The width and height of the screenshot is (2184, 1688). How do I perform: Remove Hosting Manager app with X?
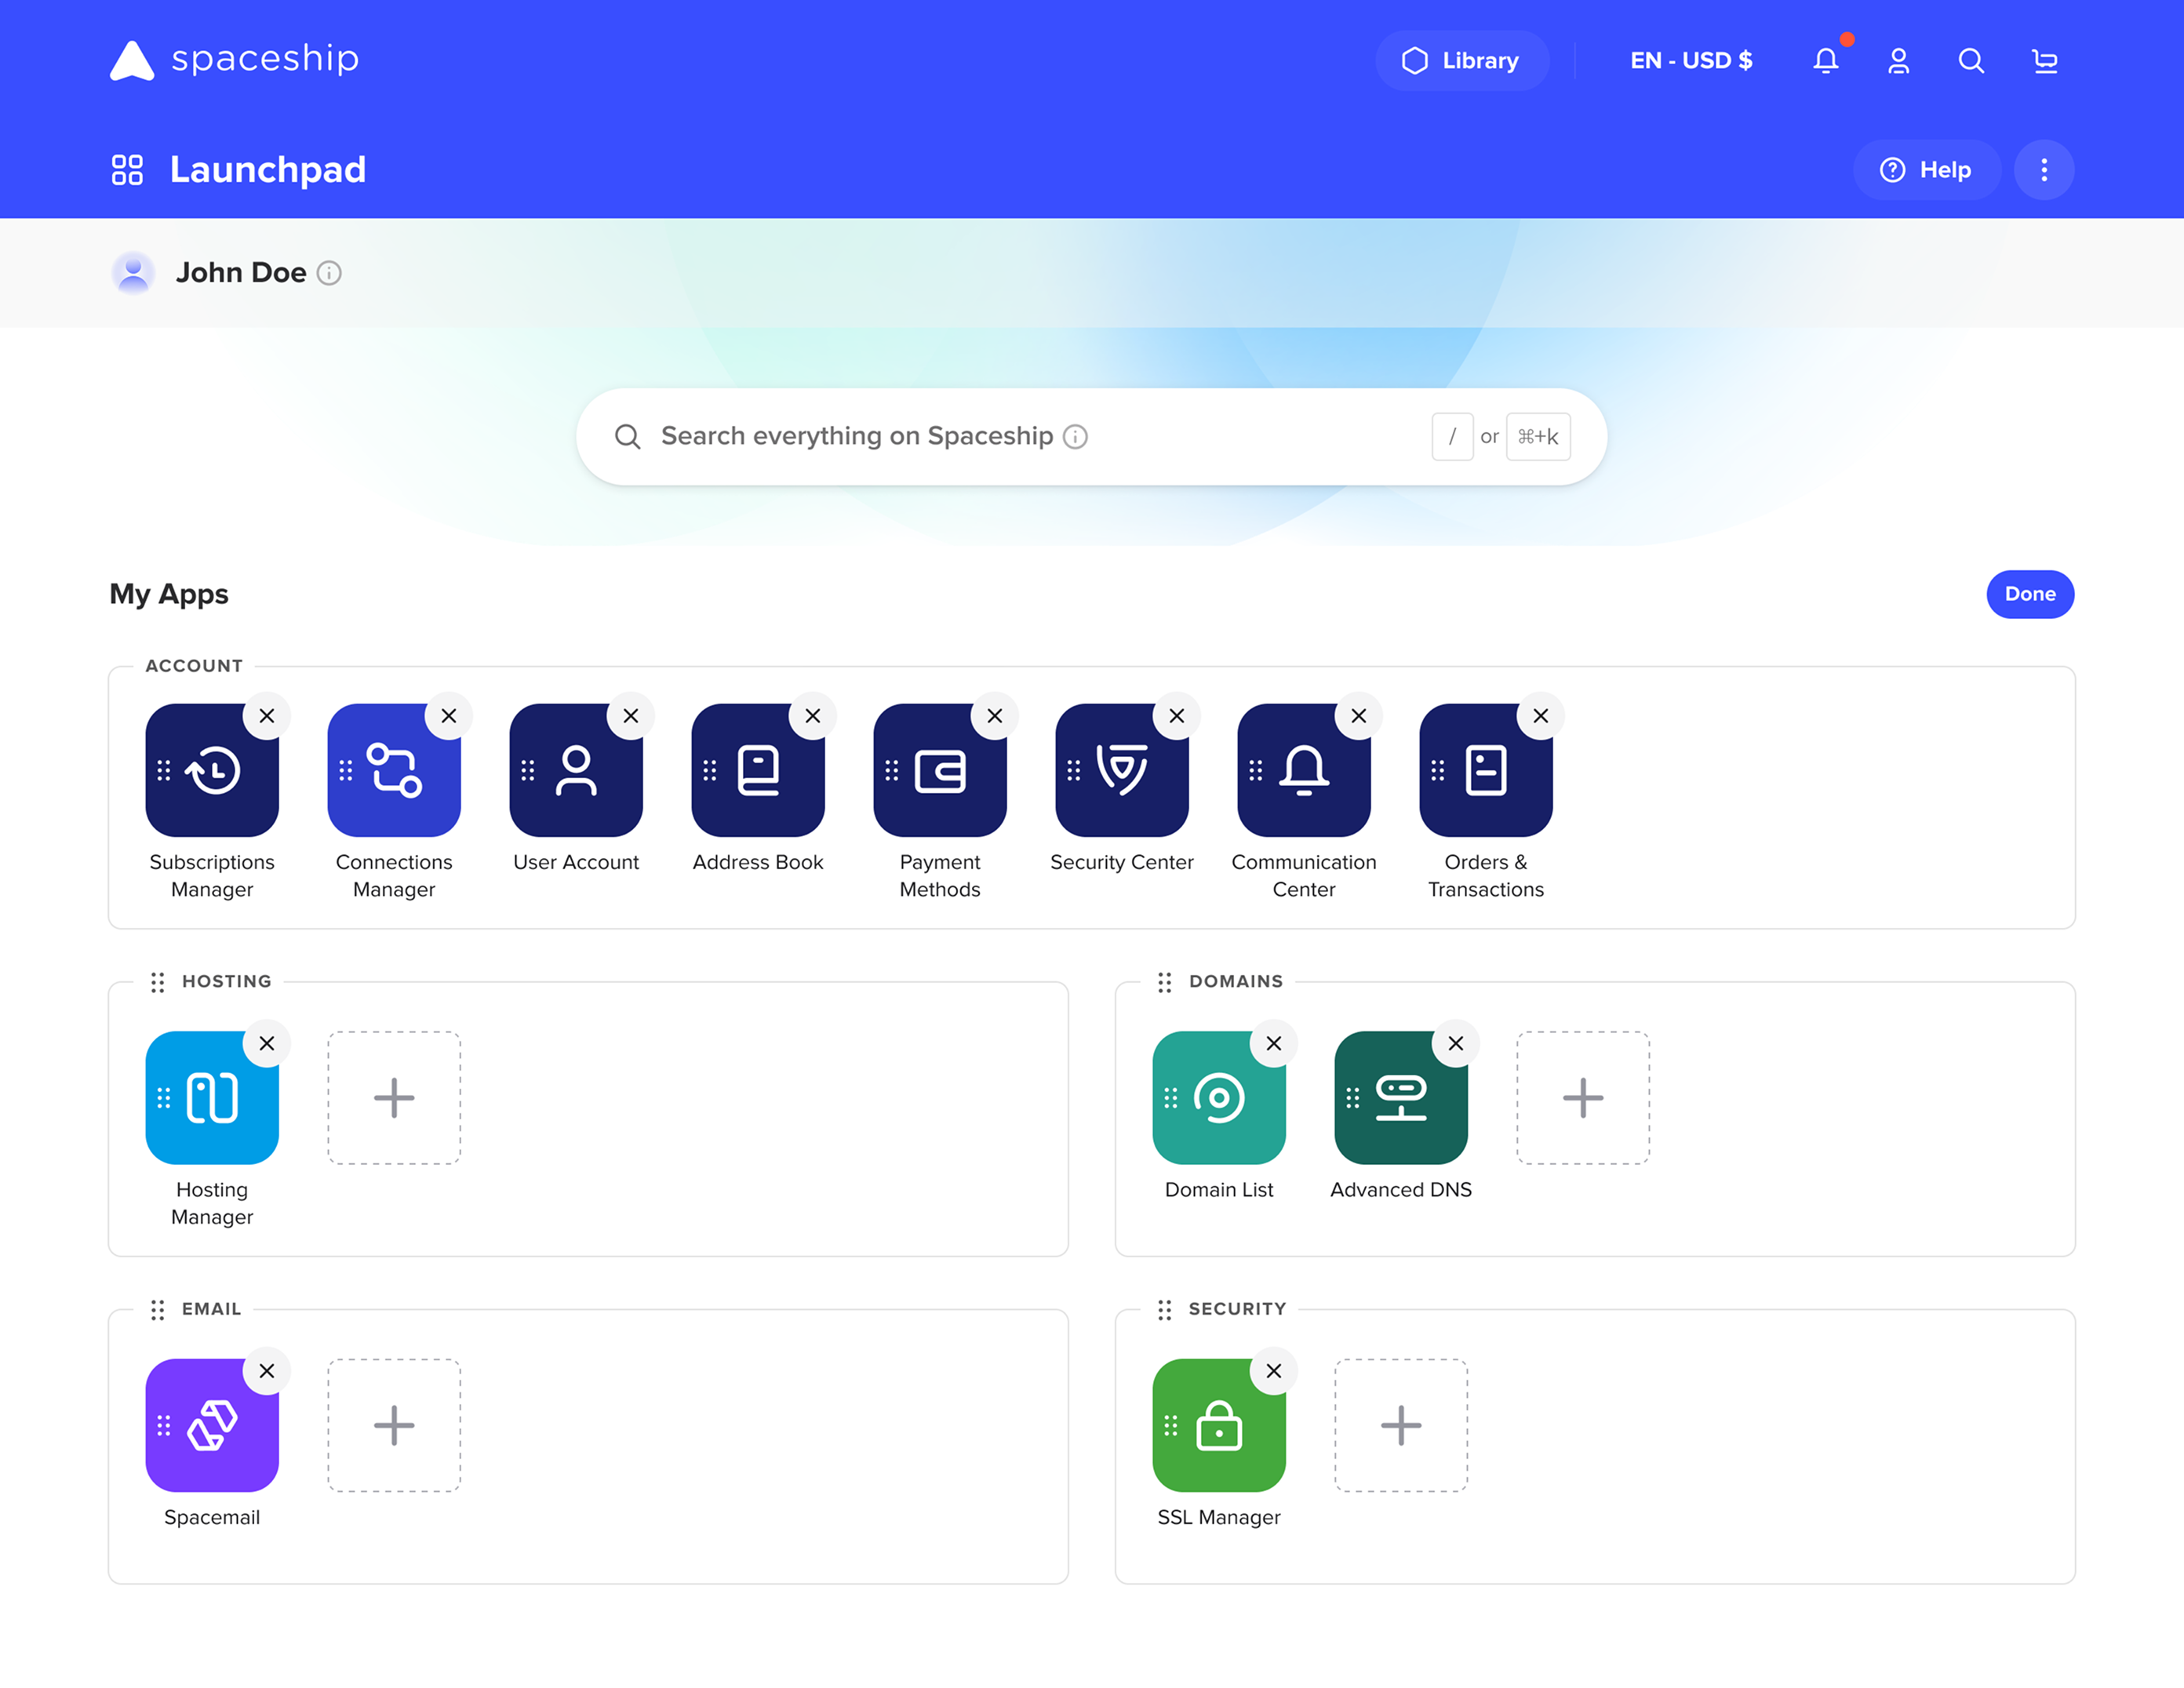266,1043
